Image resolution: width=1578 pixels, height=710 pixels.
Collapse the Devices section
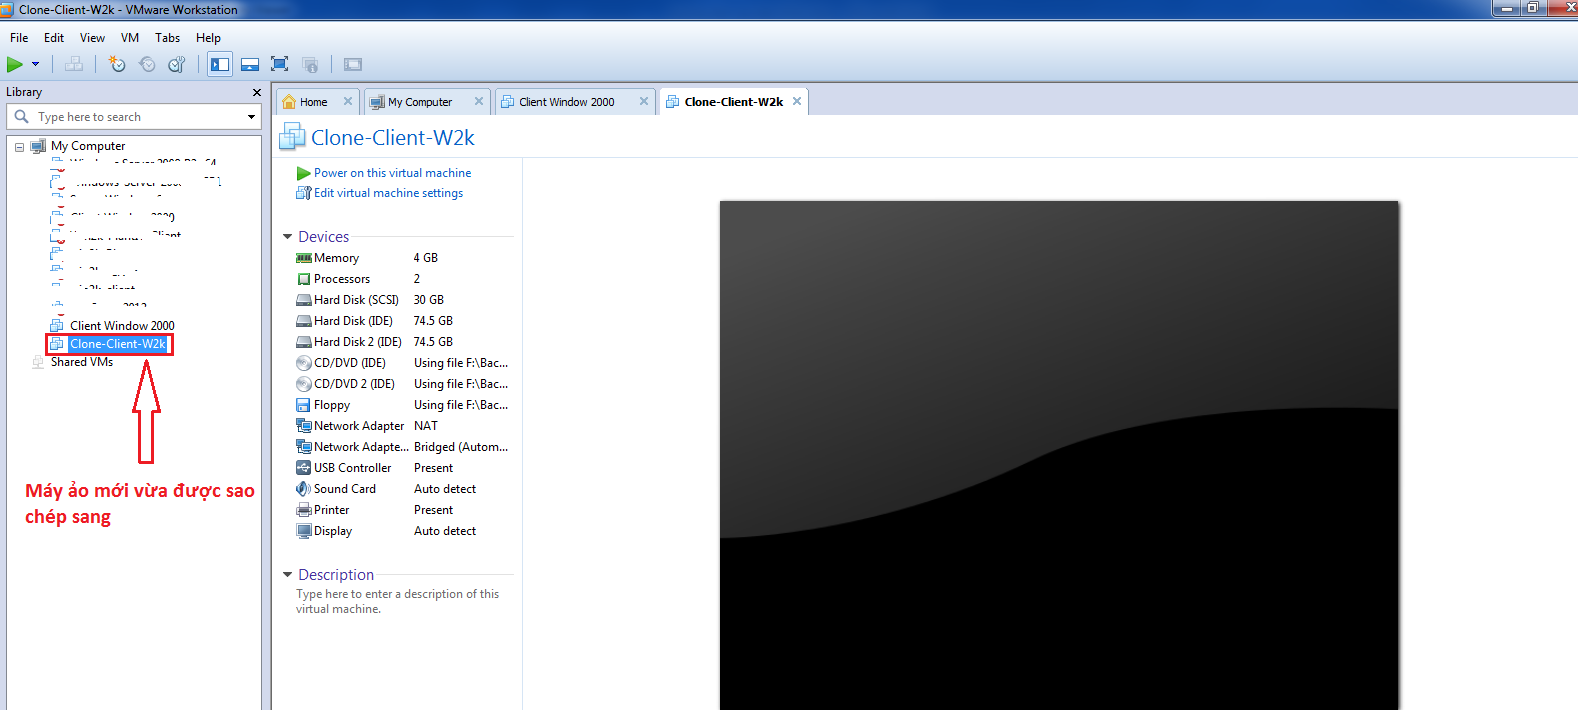(x=288, y=237)
